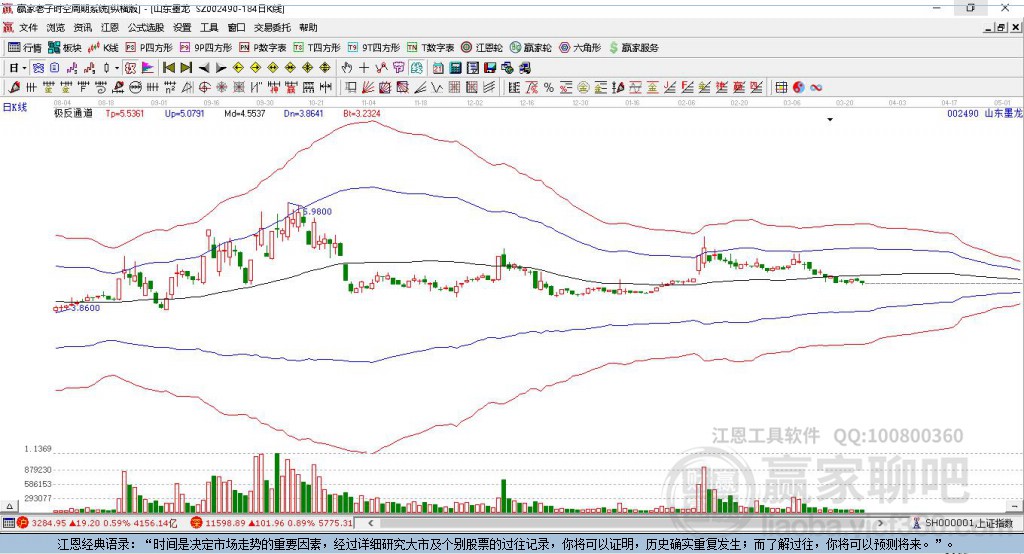
Task: Click the Dn=3.8641 value
Action: click(304, 113)
